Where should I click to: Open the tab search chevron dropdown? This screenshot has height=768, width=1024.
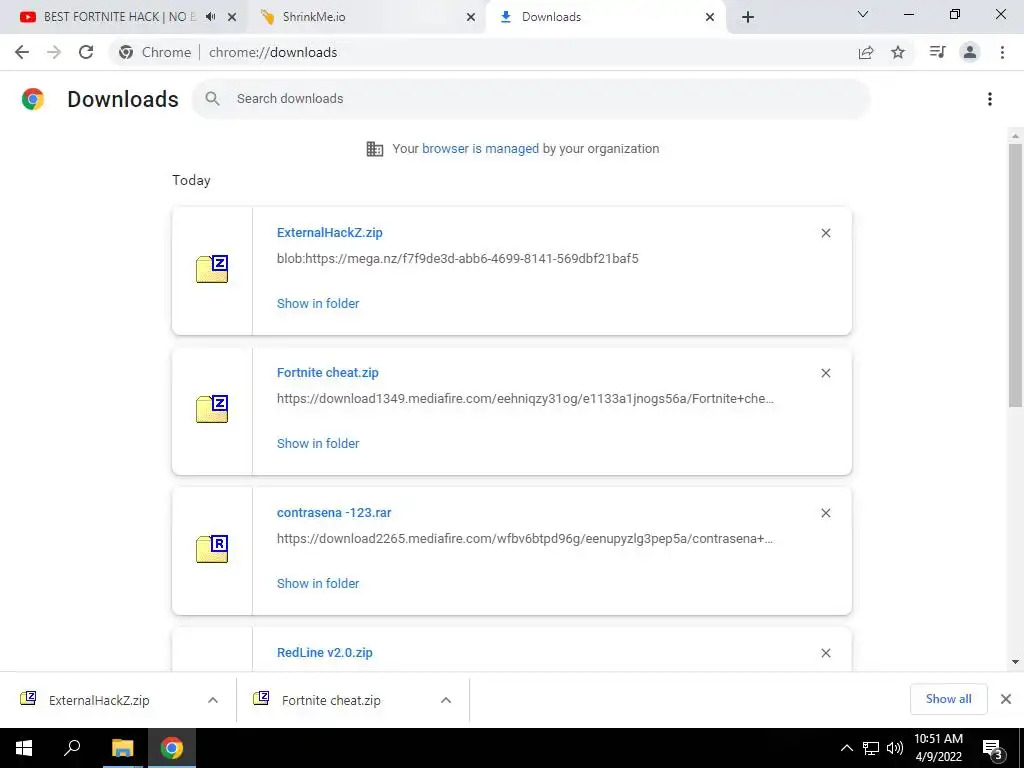[x=863, y=14]
